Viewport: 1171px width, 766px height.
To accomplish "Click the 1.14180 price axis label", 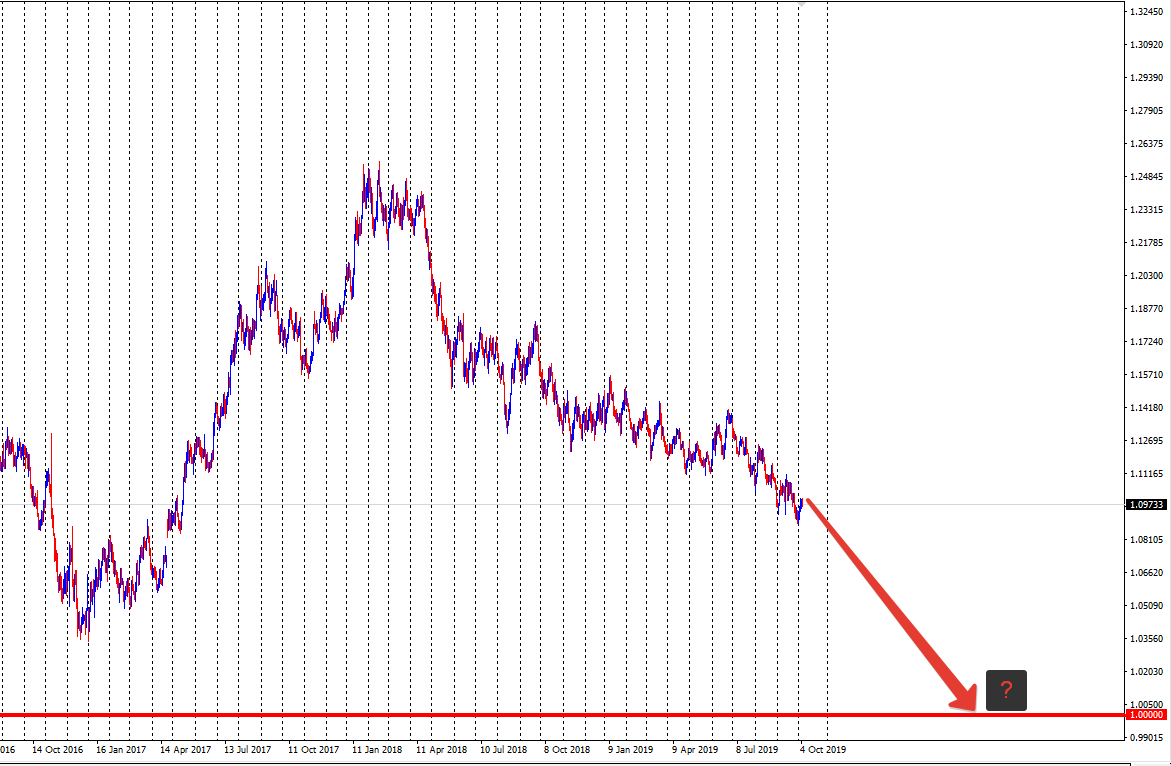I will [x=1146, y=408].
